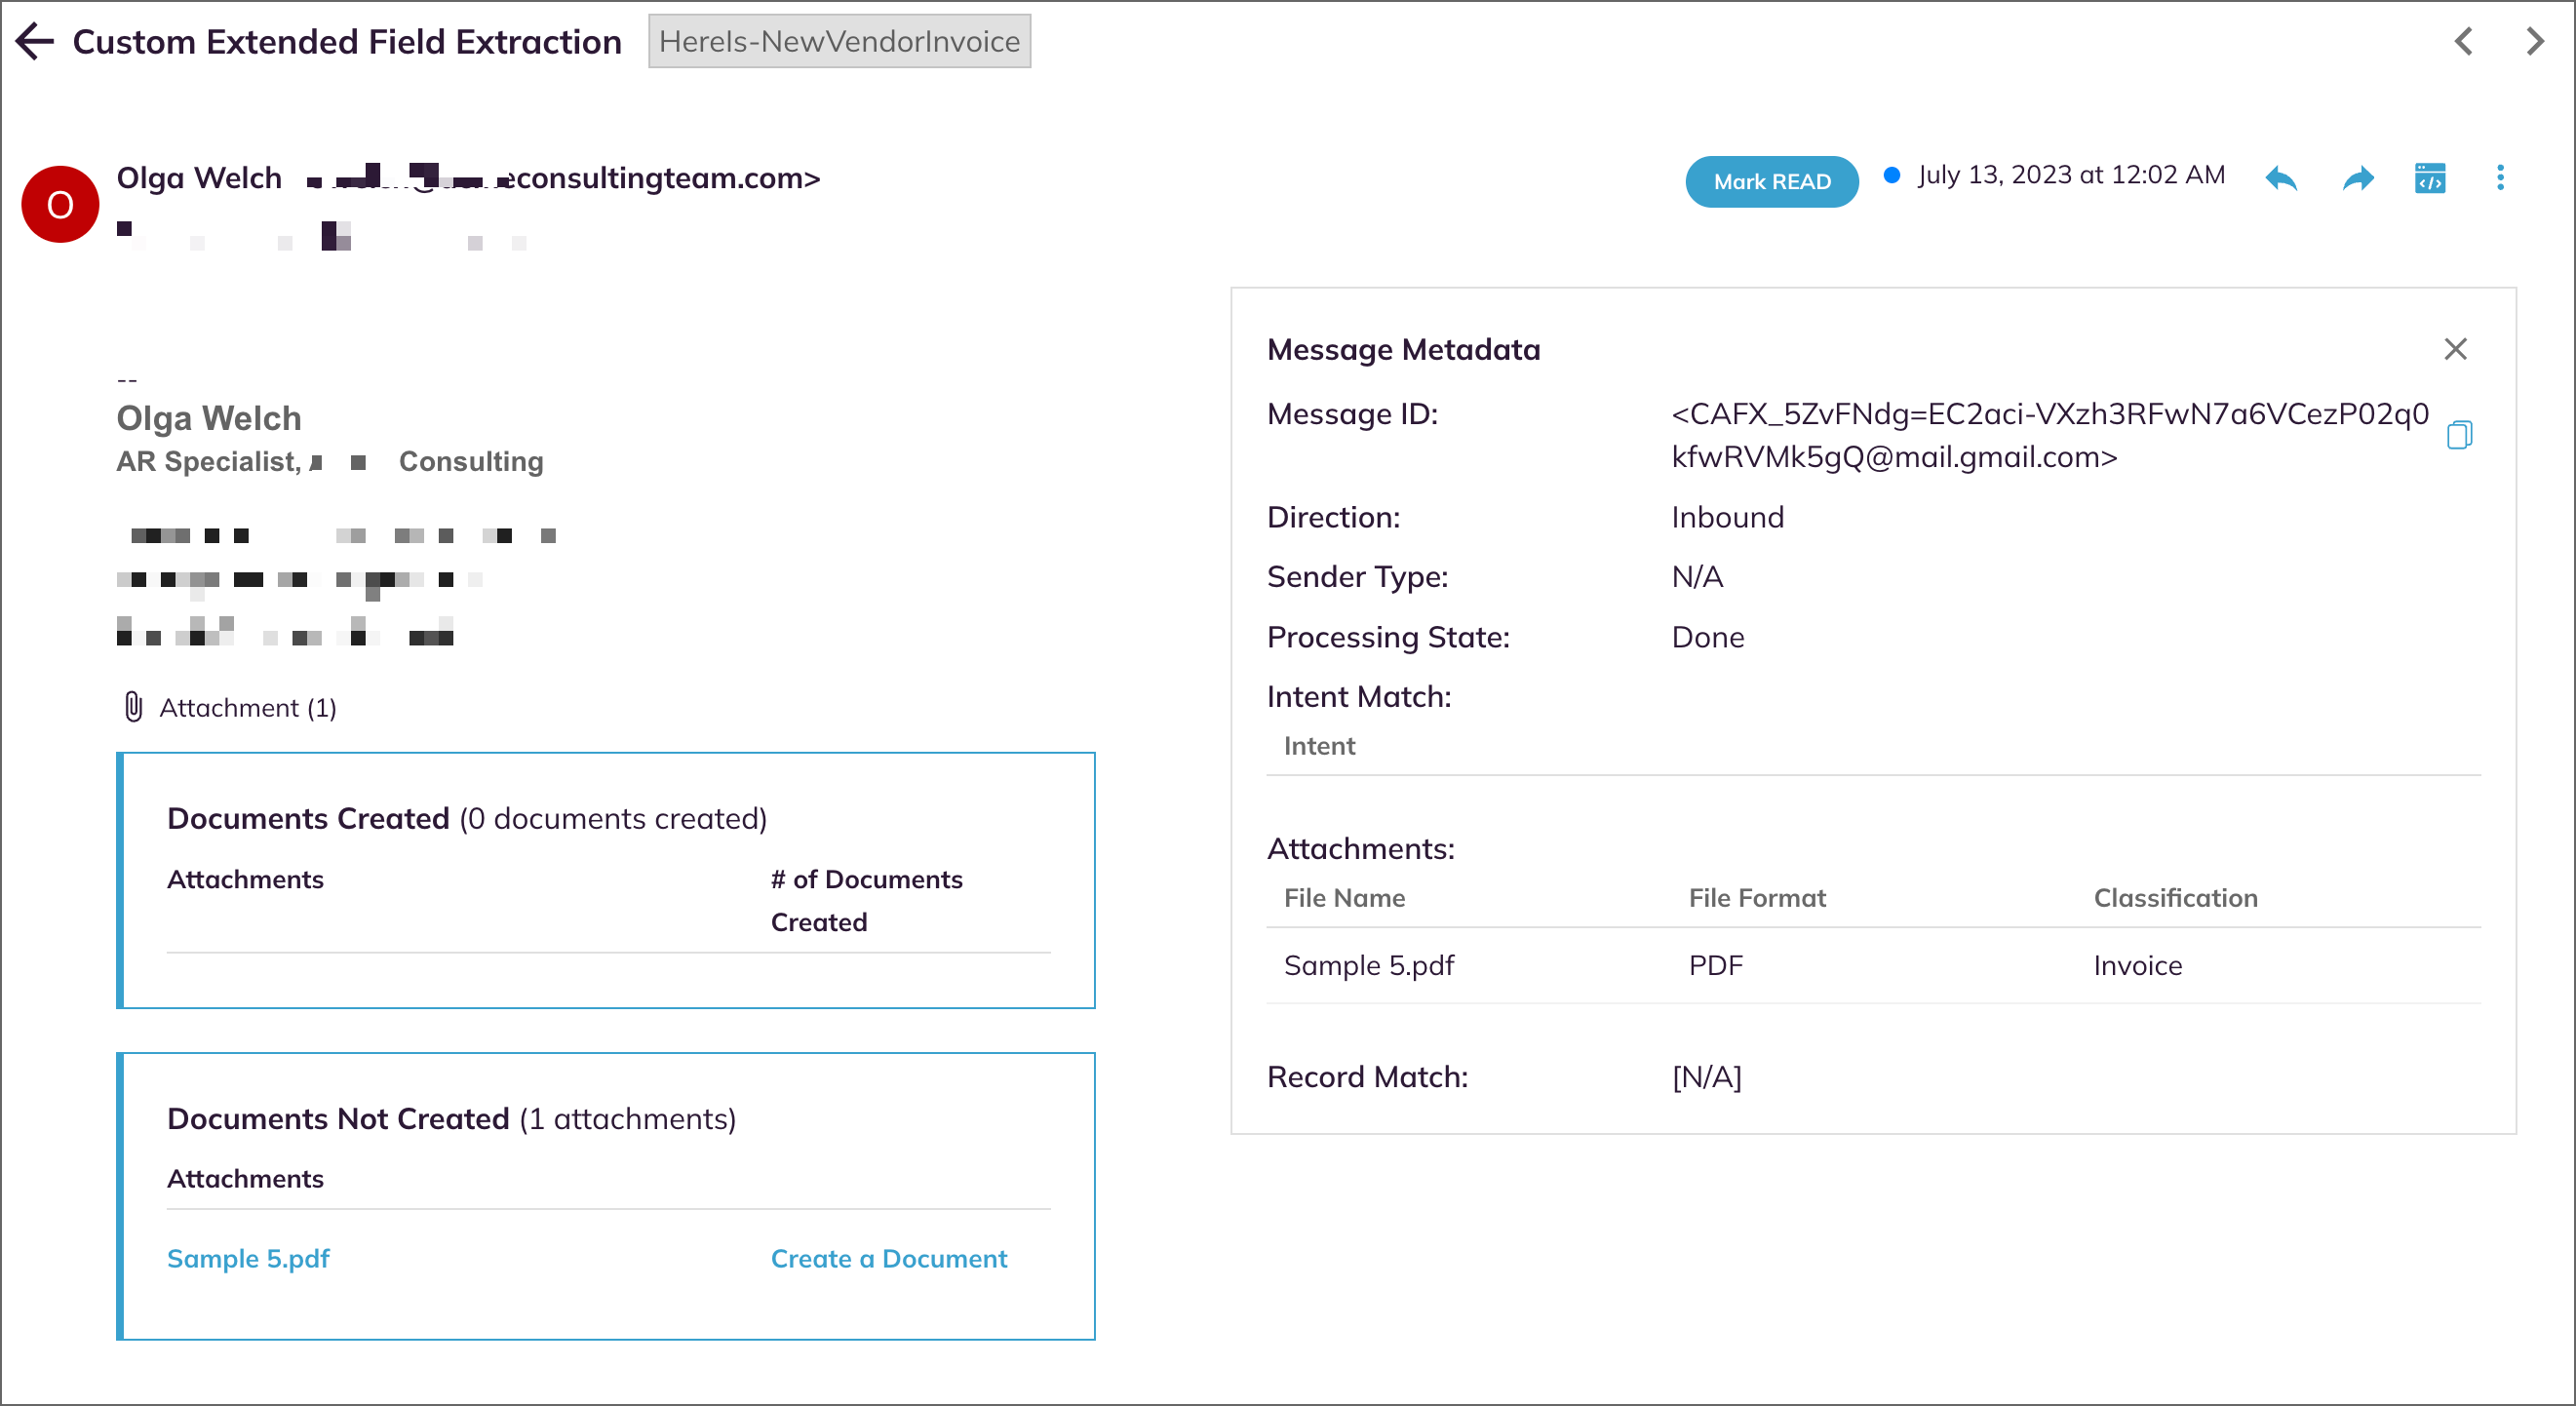Close the Message Metadata panel

click(x=2456, y=348)
